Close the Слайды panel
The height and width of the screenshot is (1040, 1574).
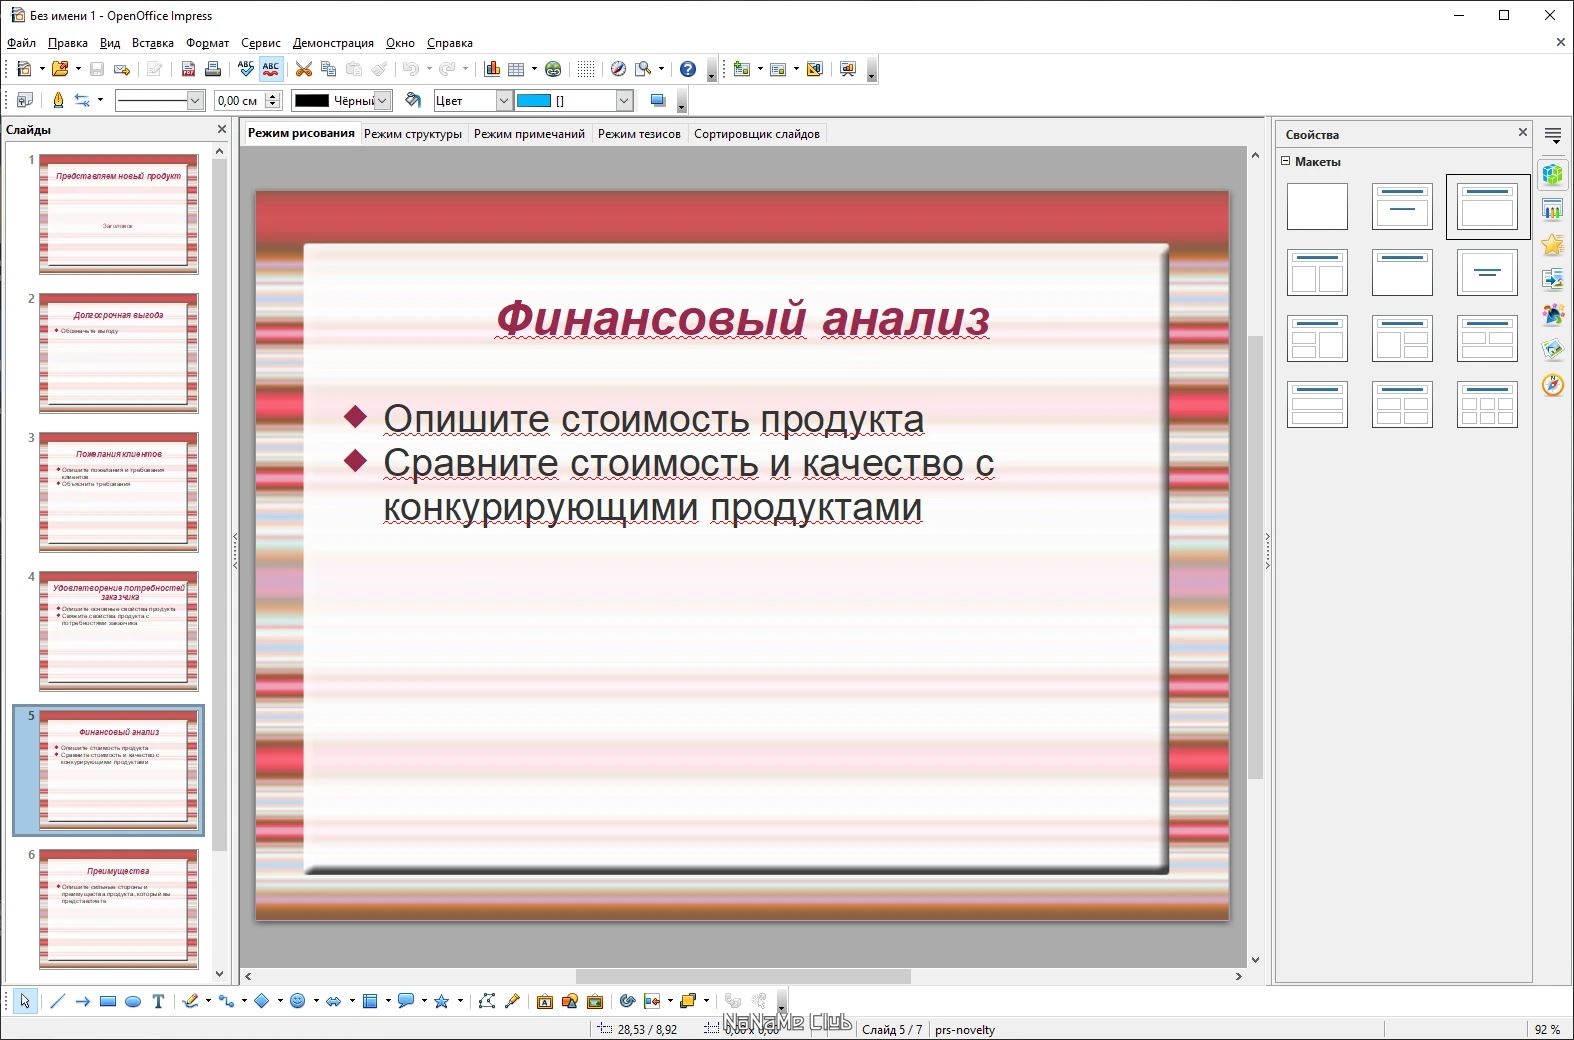(x=222, y=129)
